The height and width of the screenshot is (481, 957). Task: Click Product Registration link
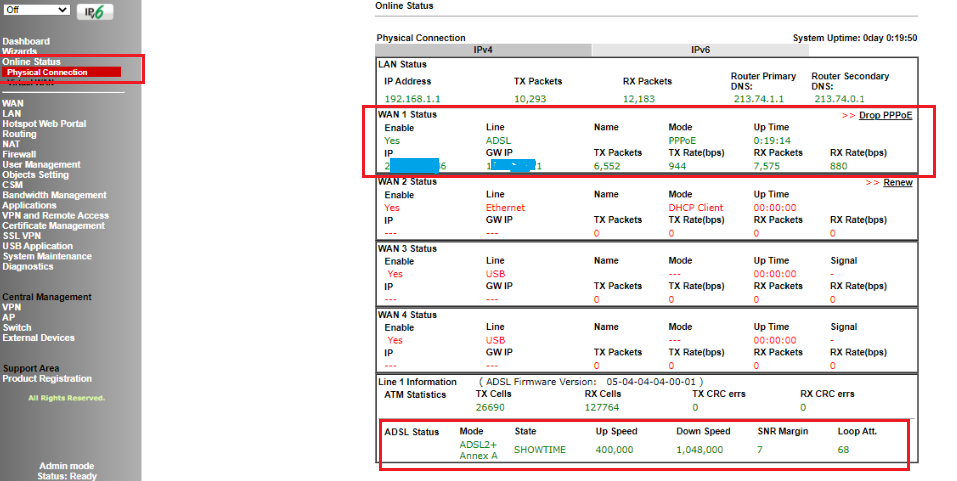(x=46, y=379)
